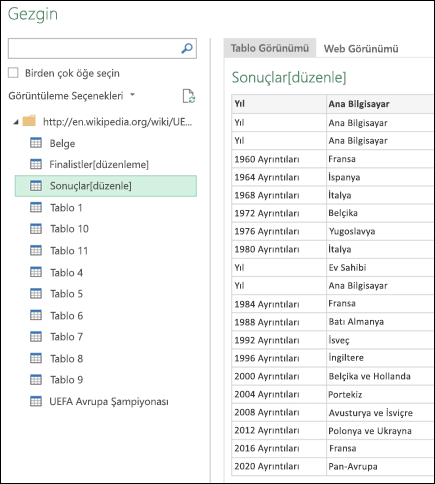
Task: Click the table icon beside Tablo 6
Action: click(x=36, y=315)
